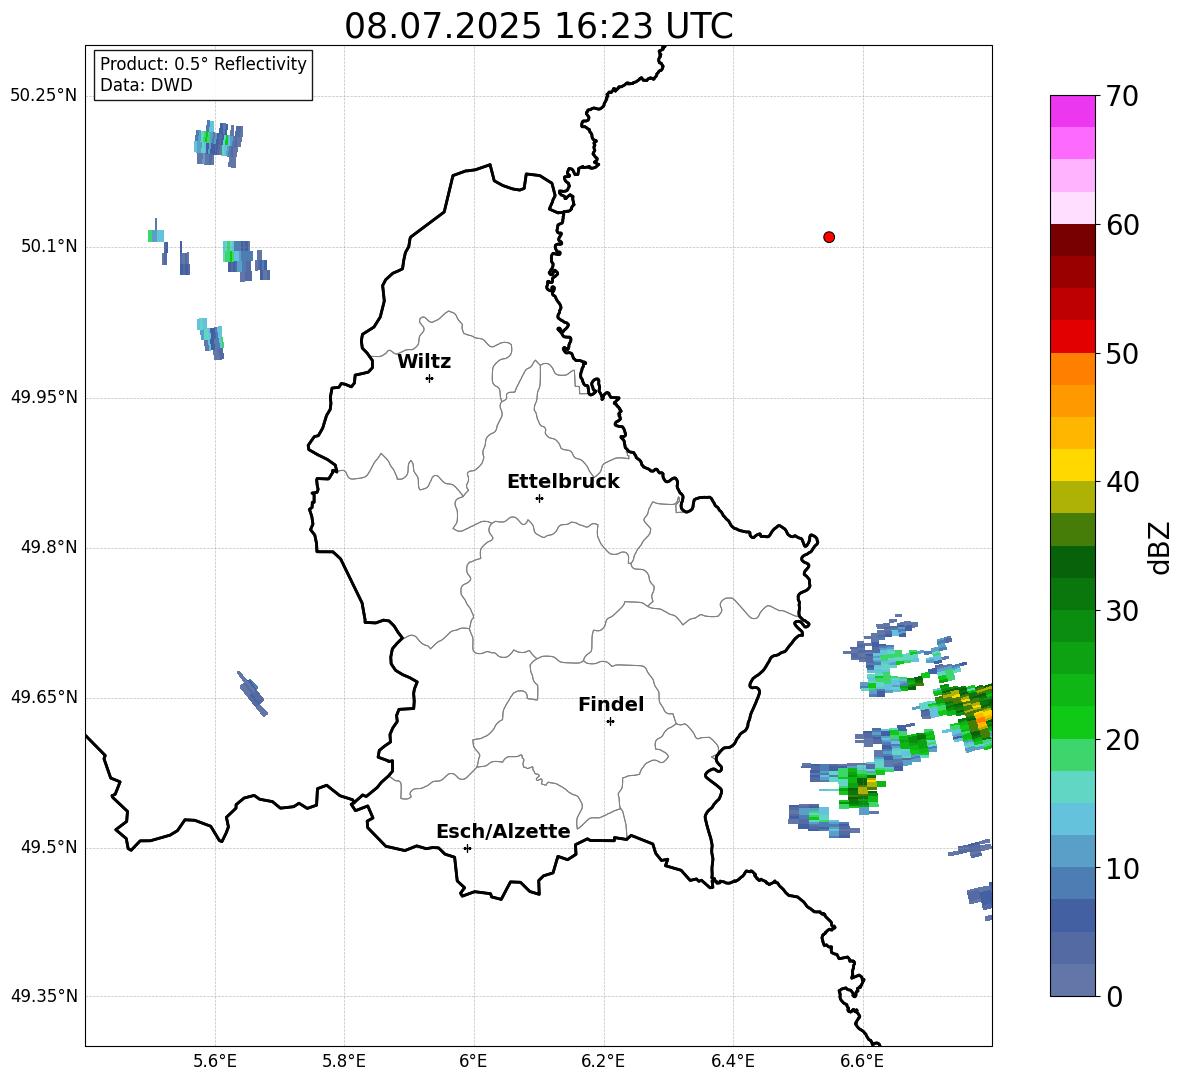Click the title 08.07.2025 16:23 UTC
The height and width of the screenshot is (1081, 1184).
(x=538, y=26)
